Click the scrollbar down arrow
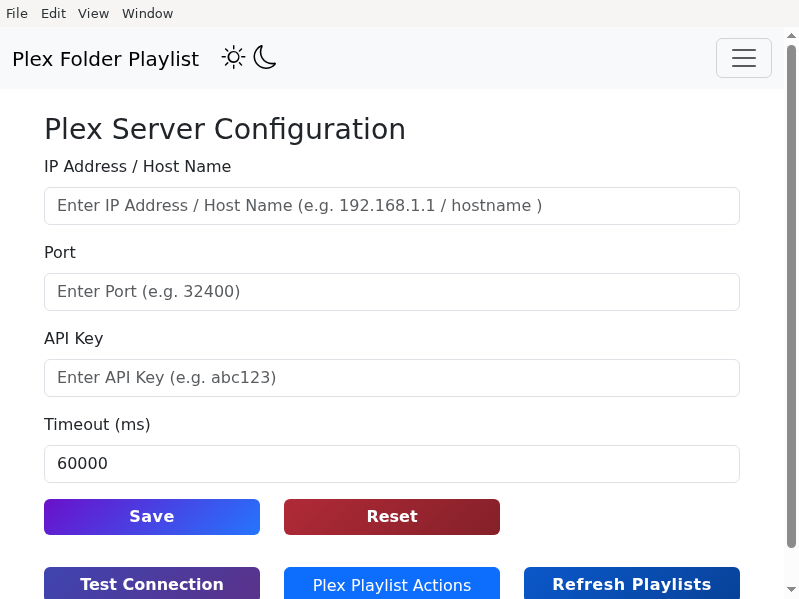 click(x=791, y=590)
